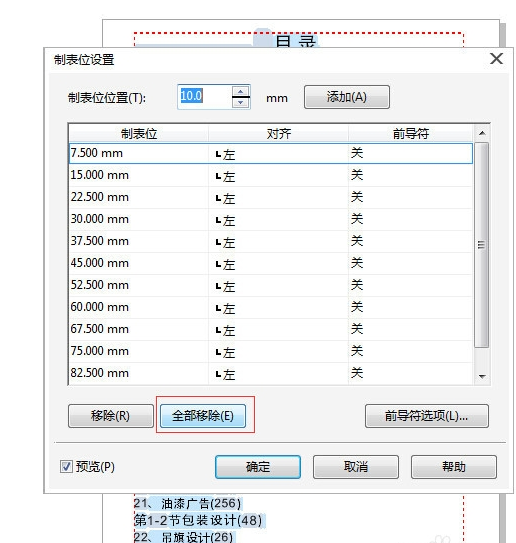Toggle the 预览(P) checkbox
516x543 pixels.
pos(66,466)
